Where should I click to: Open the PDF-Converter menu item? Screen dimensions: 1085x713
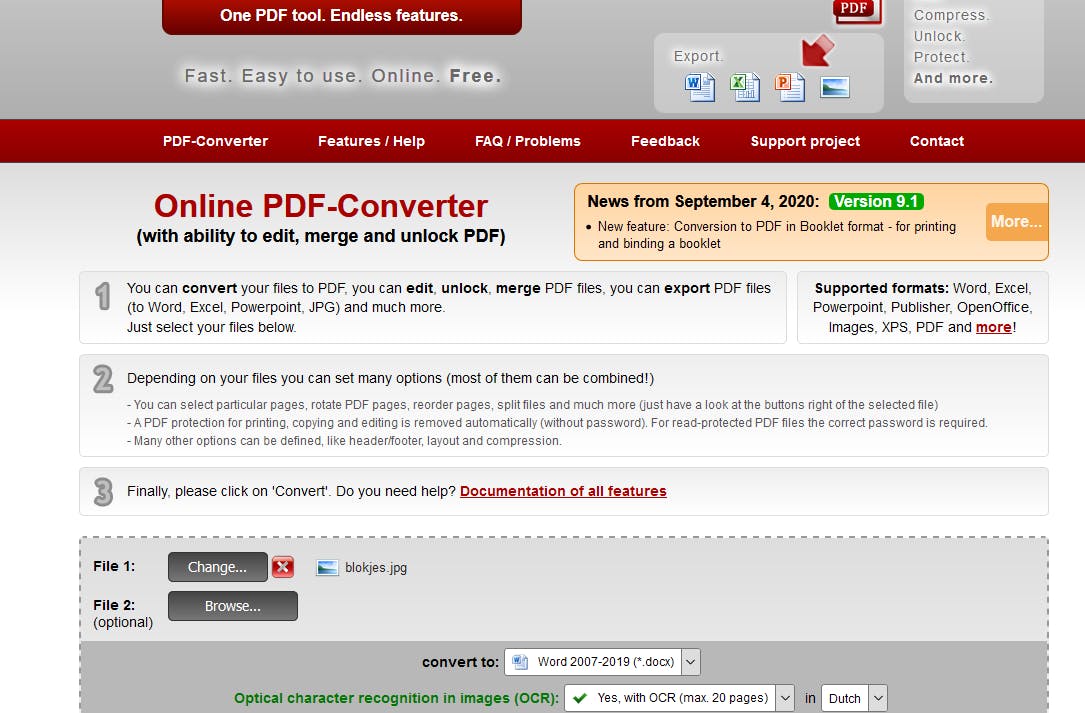click(215, 141)
